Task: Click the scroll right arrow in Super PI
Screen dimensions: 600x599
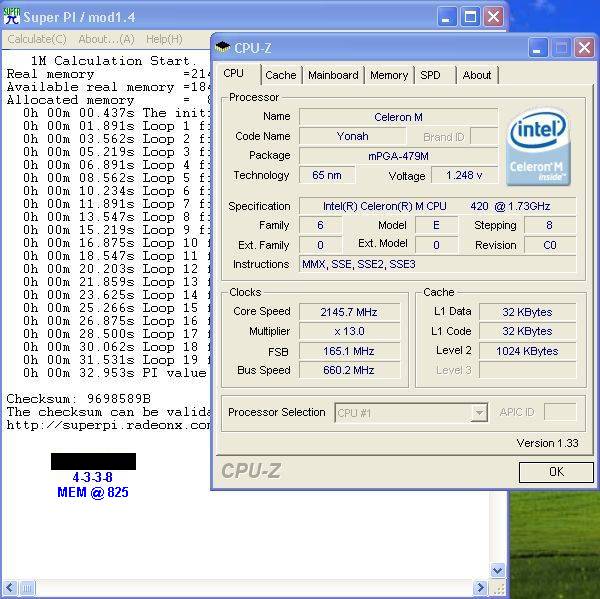Action: coord(480,587)
